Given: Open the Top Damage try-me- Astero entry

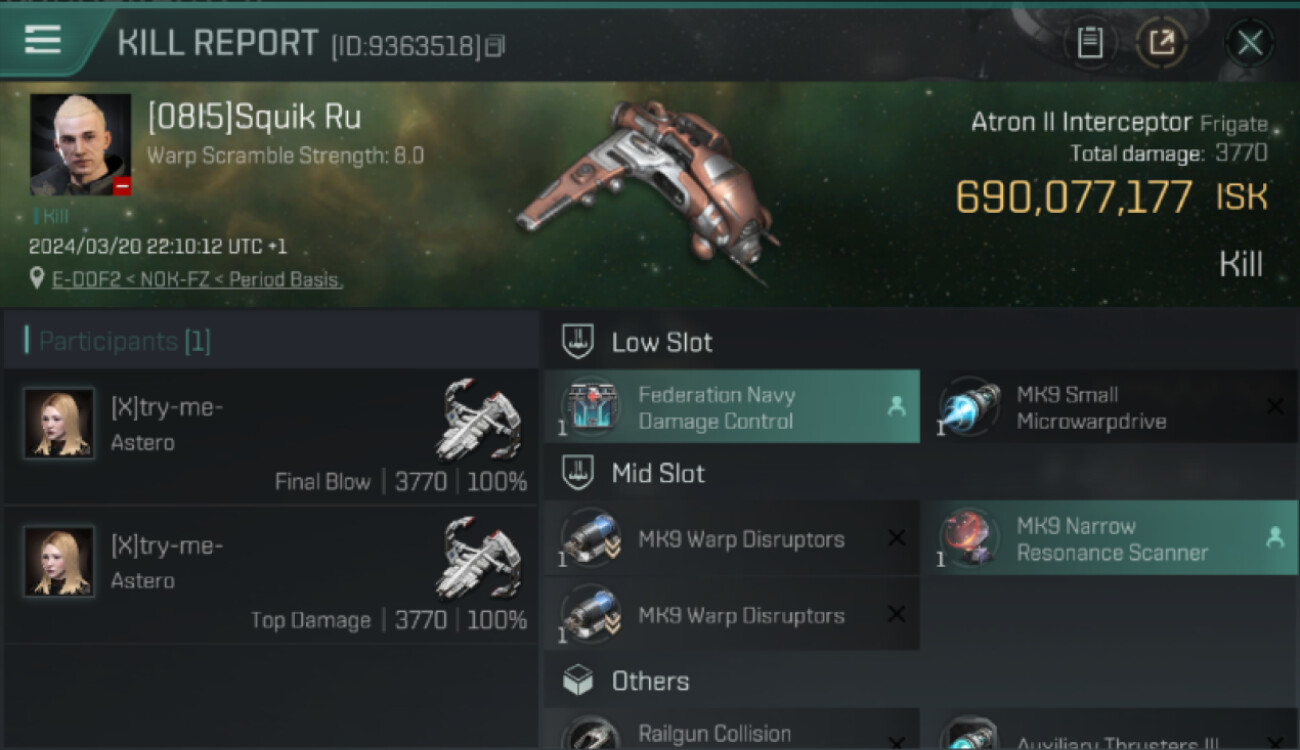Looking at the screenshot, I should pos(271,574).
